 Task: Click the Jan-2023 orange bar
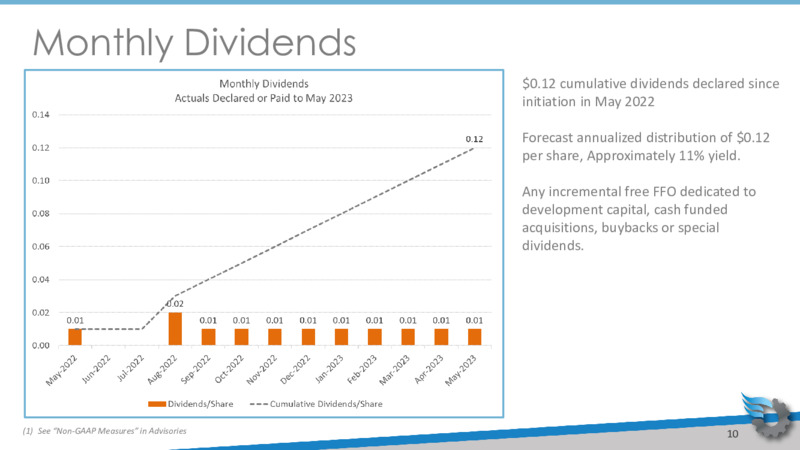[x=341, y=337]
